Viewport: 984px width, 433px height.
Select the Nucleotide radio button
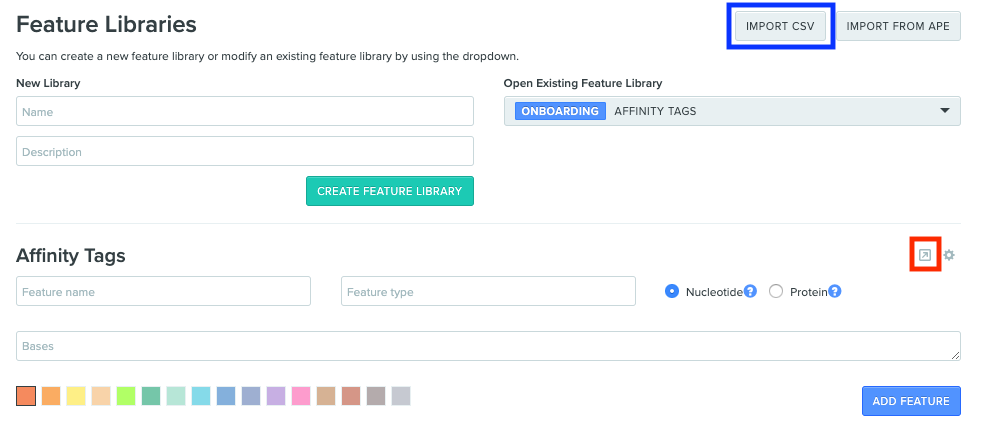click(671, 291)
